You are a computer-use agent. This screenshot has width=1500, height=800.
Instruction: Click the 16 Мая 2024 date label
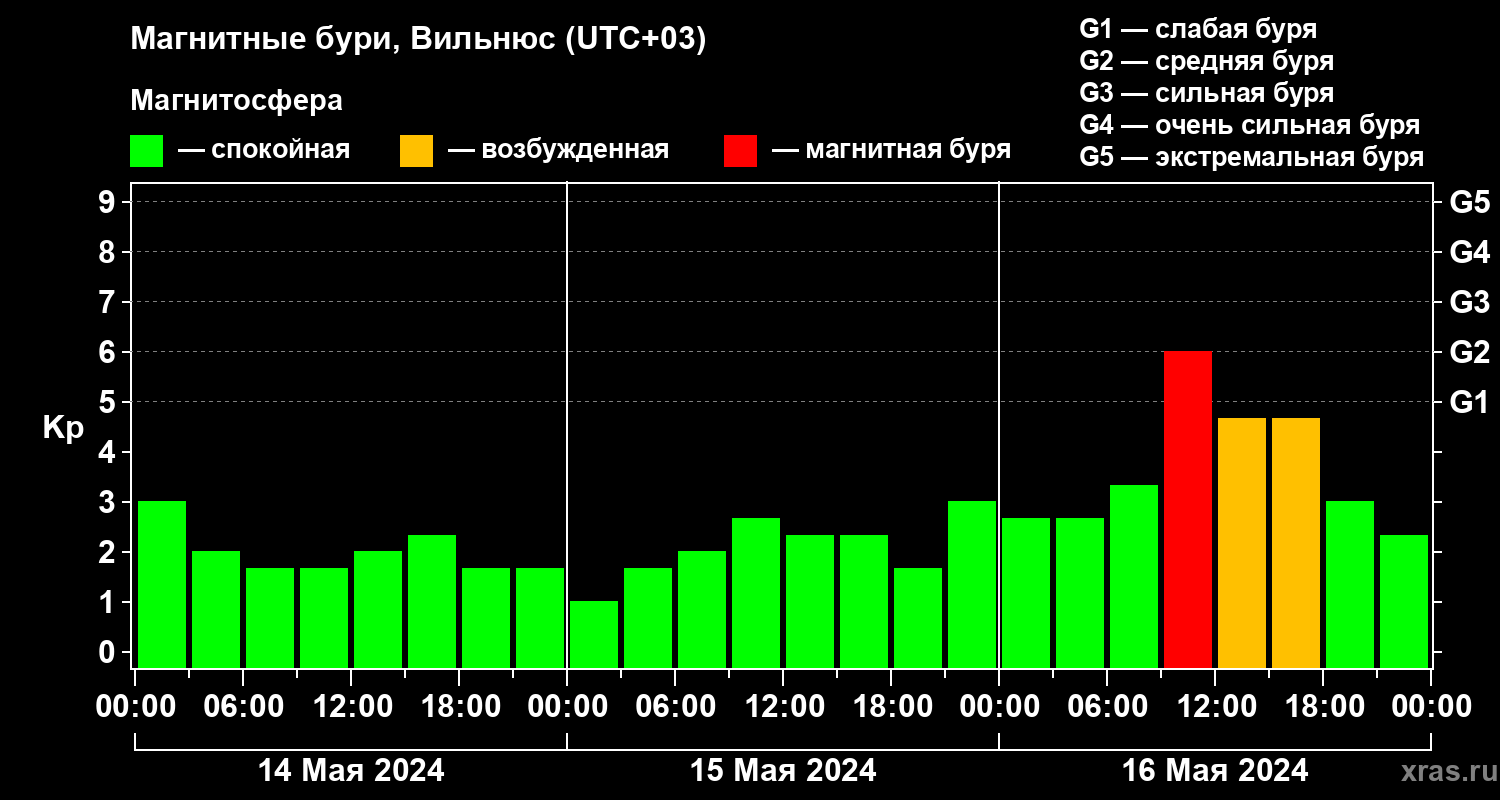(1215, 770)
